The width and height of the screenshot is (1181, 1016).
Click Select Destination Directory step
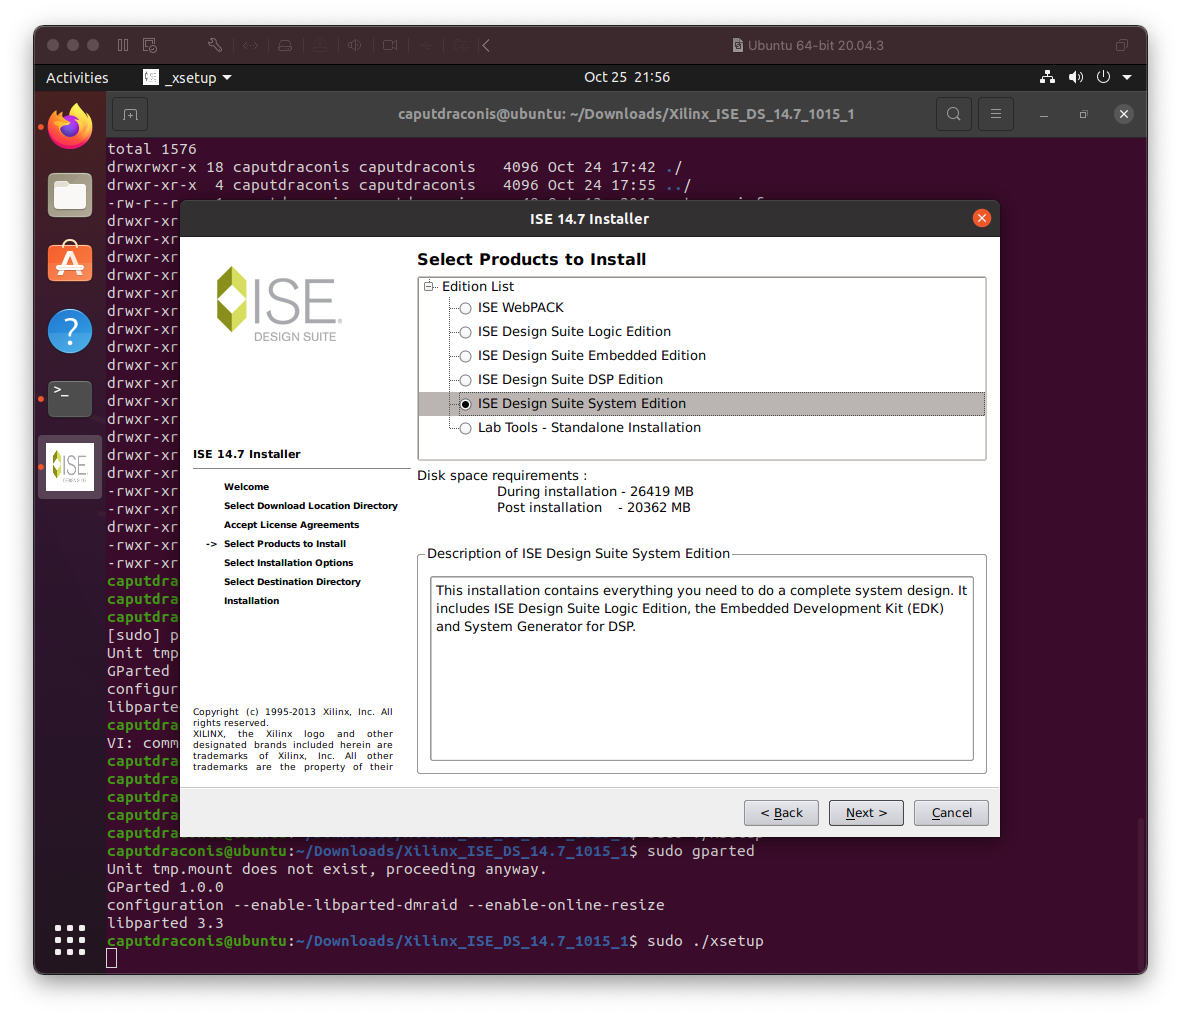point(292,581)
